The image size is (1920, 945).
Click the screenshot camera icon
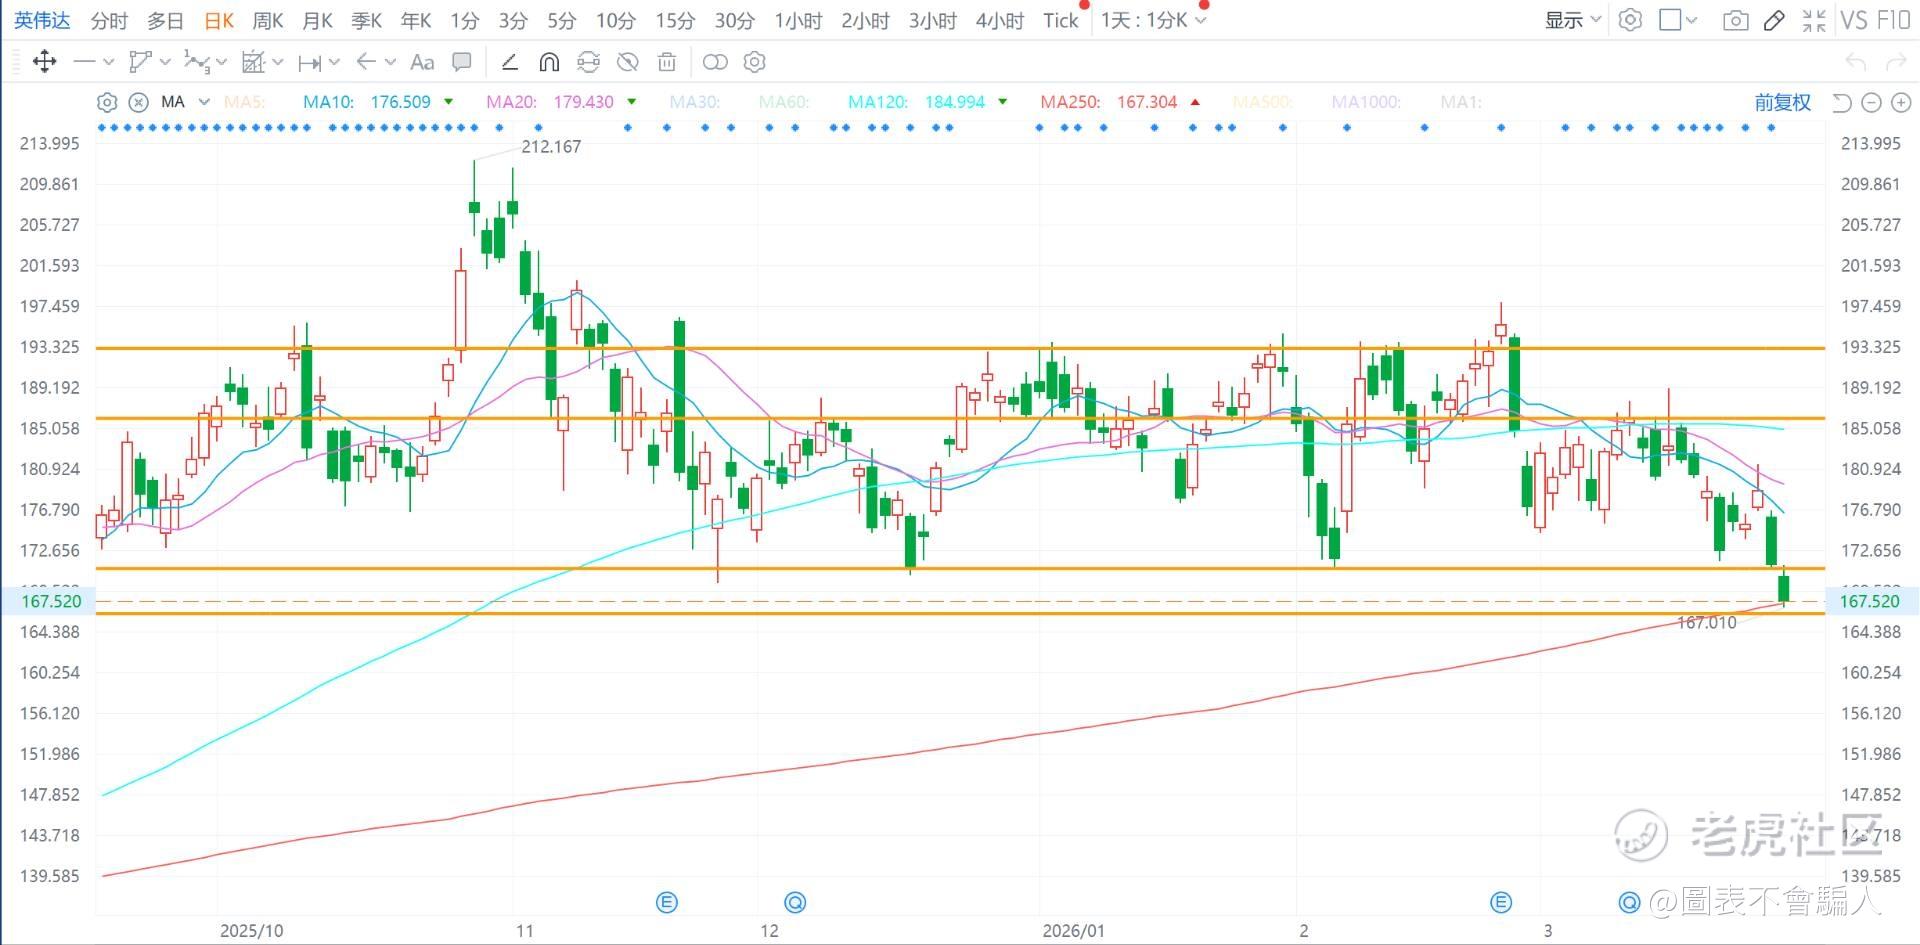pyautogui.click(x=1735, y=20)
